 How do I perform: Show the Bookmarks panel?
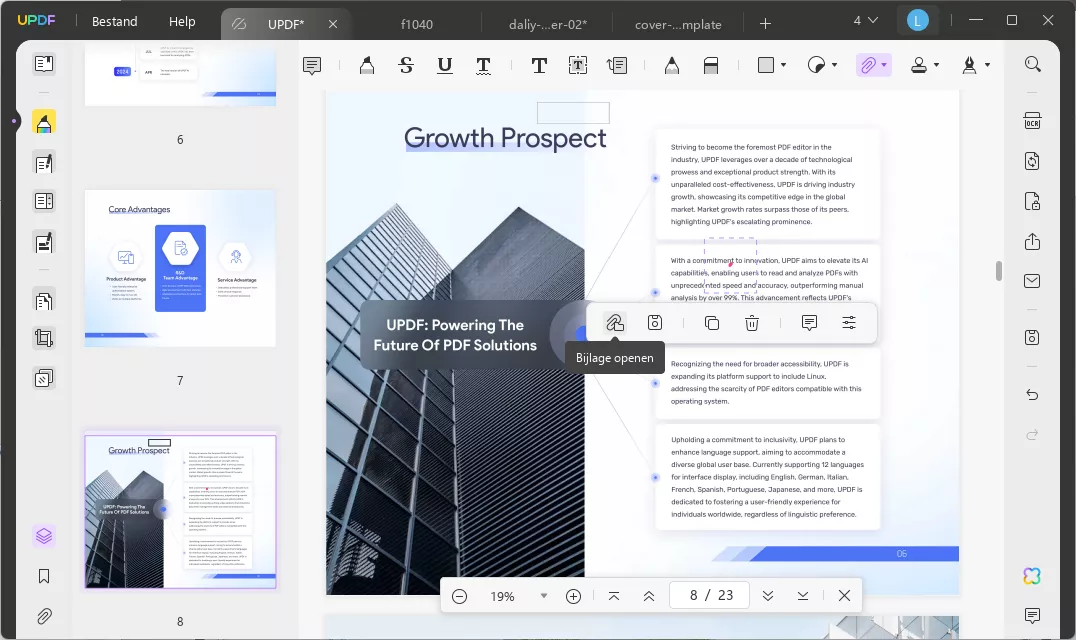point(44,576)
